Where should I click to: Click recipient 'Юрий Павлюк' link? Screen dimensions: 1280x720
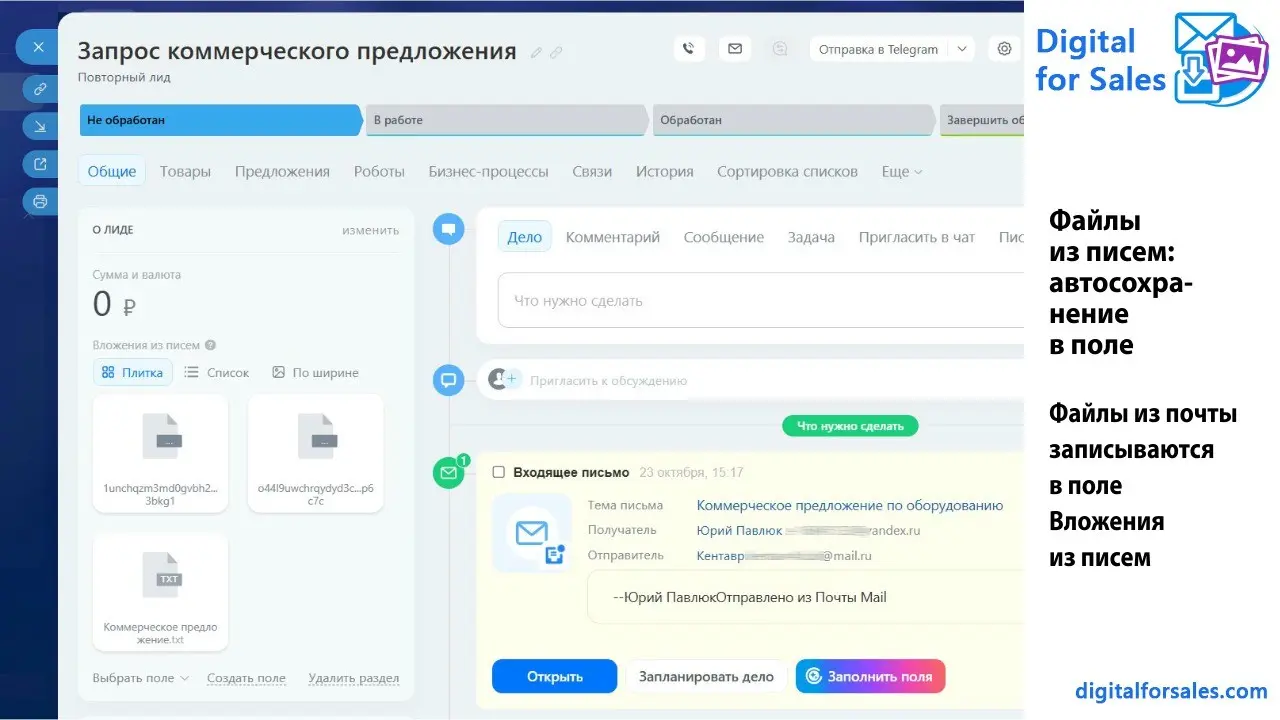coord(740,531)
